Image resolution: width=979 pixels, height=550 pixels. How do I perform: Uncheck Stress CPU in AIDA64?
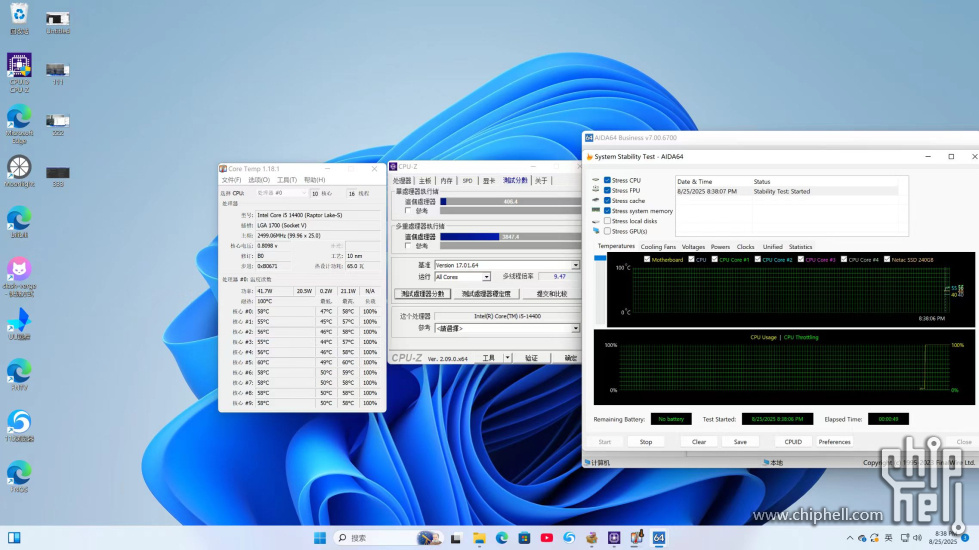607,180
